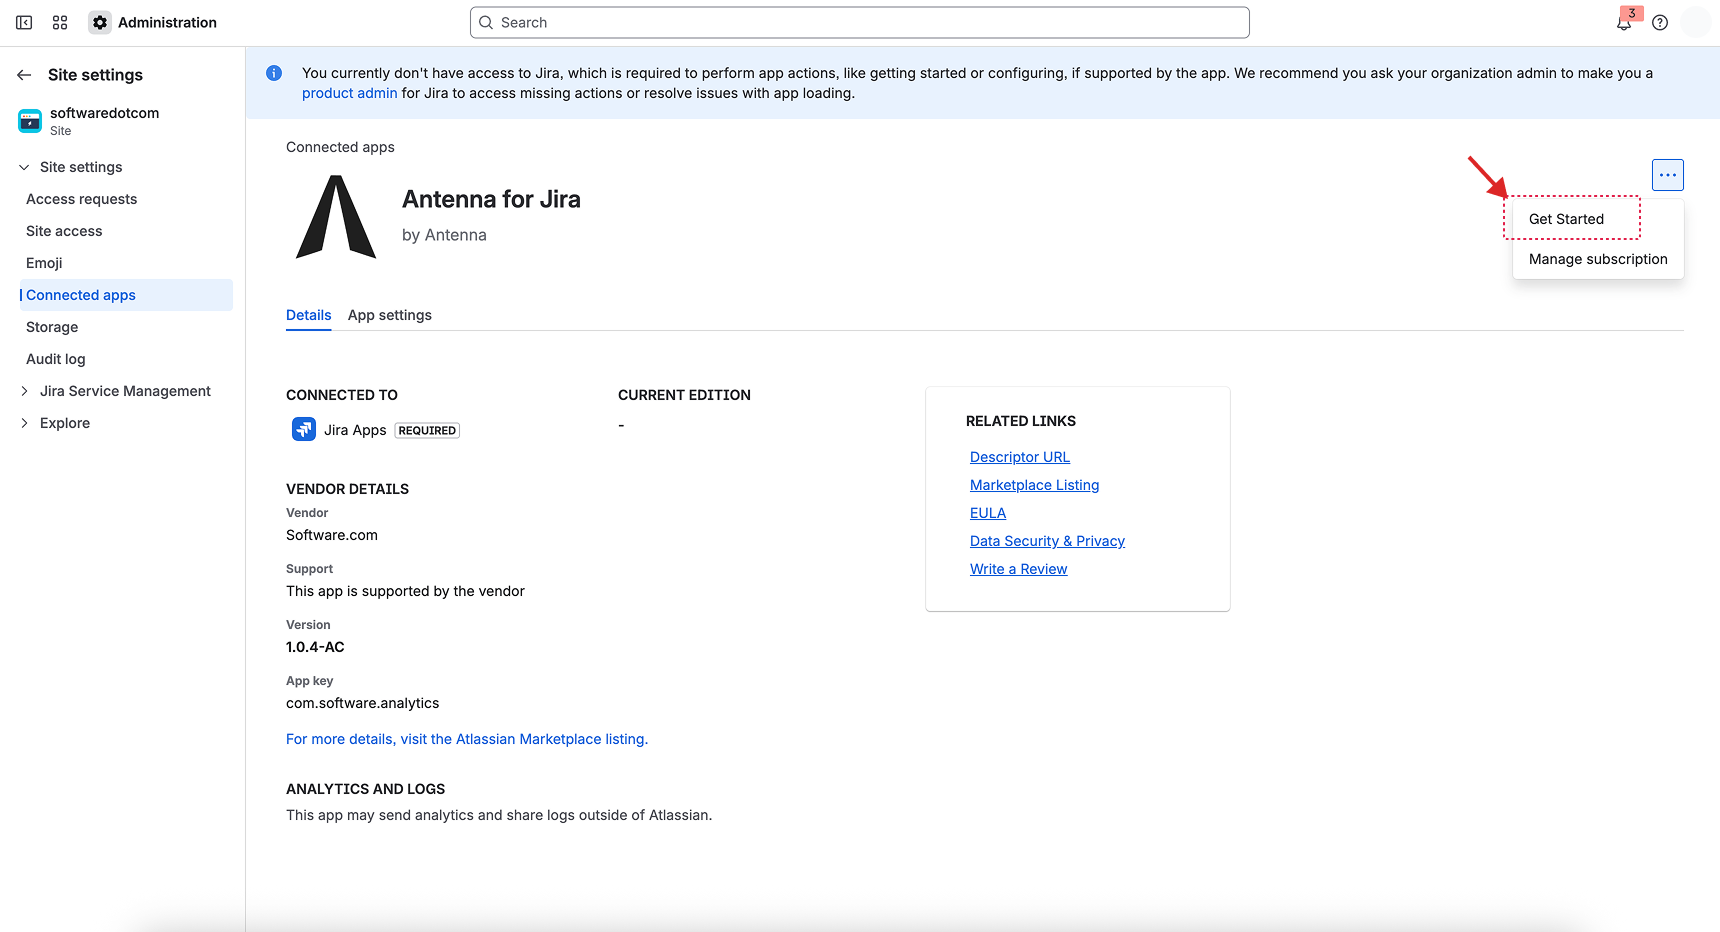Open Data Security & Privacy link
The height and width of the screenshot is (932, 1720).
(x=1047, y=541)
